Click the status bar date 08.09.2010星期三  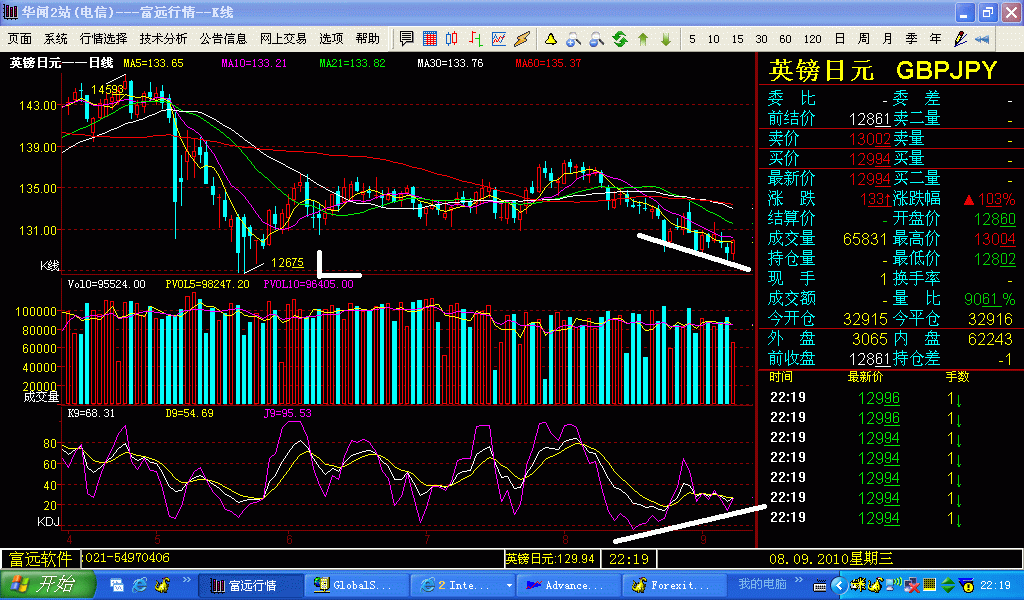pos(831,559)
